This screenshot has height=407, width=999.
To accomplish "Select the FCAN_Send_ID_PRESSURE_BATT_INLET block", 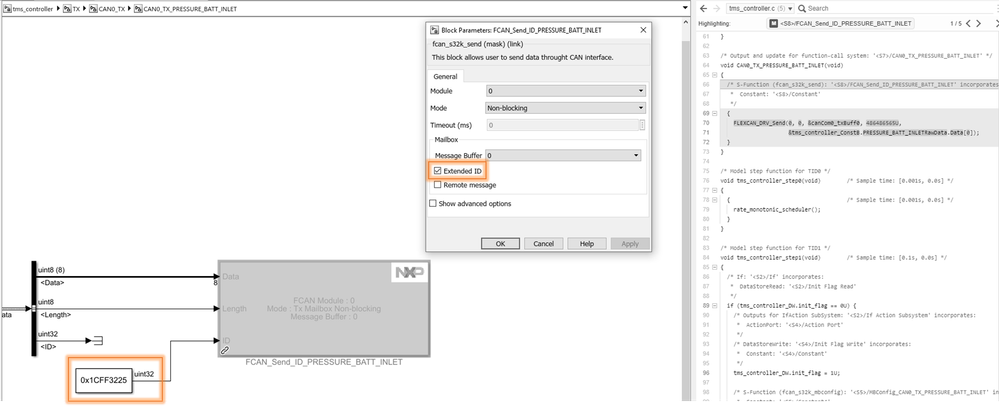I will click(324, 308).
